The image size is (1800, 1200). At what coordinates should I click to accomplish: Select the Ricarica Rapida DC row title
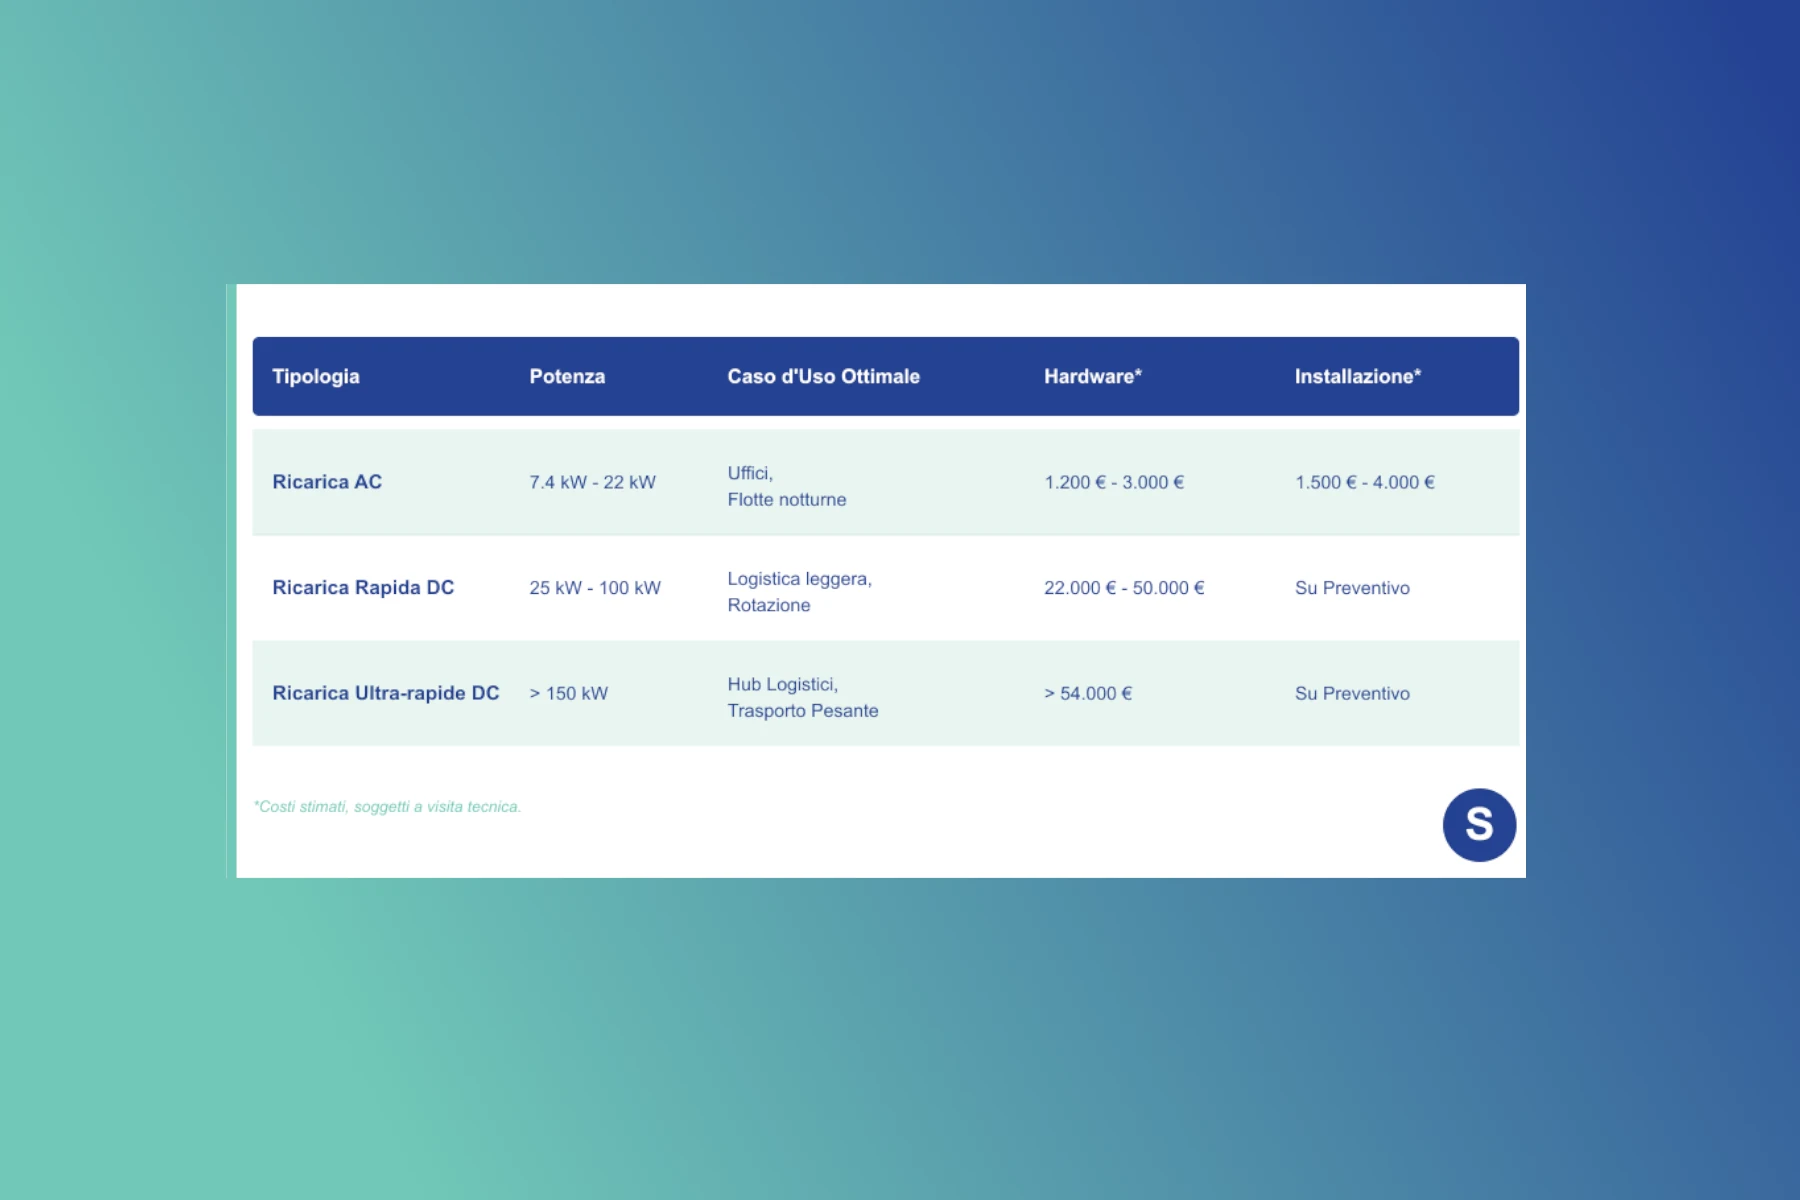(363, 588)
